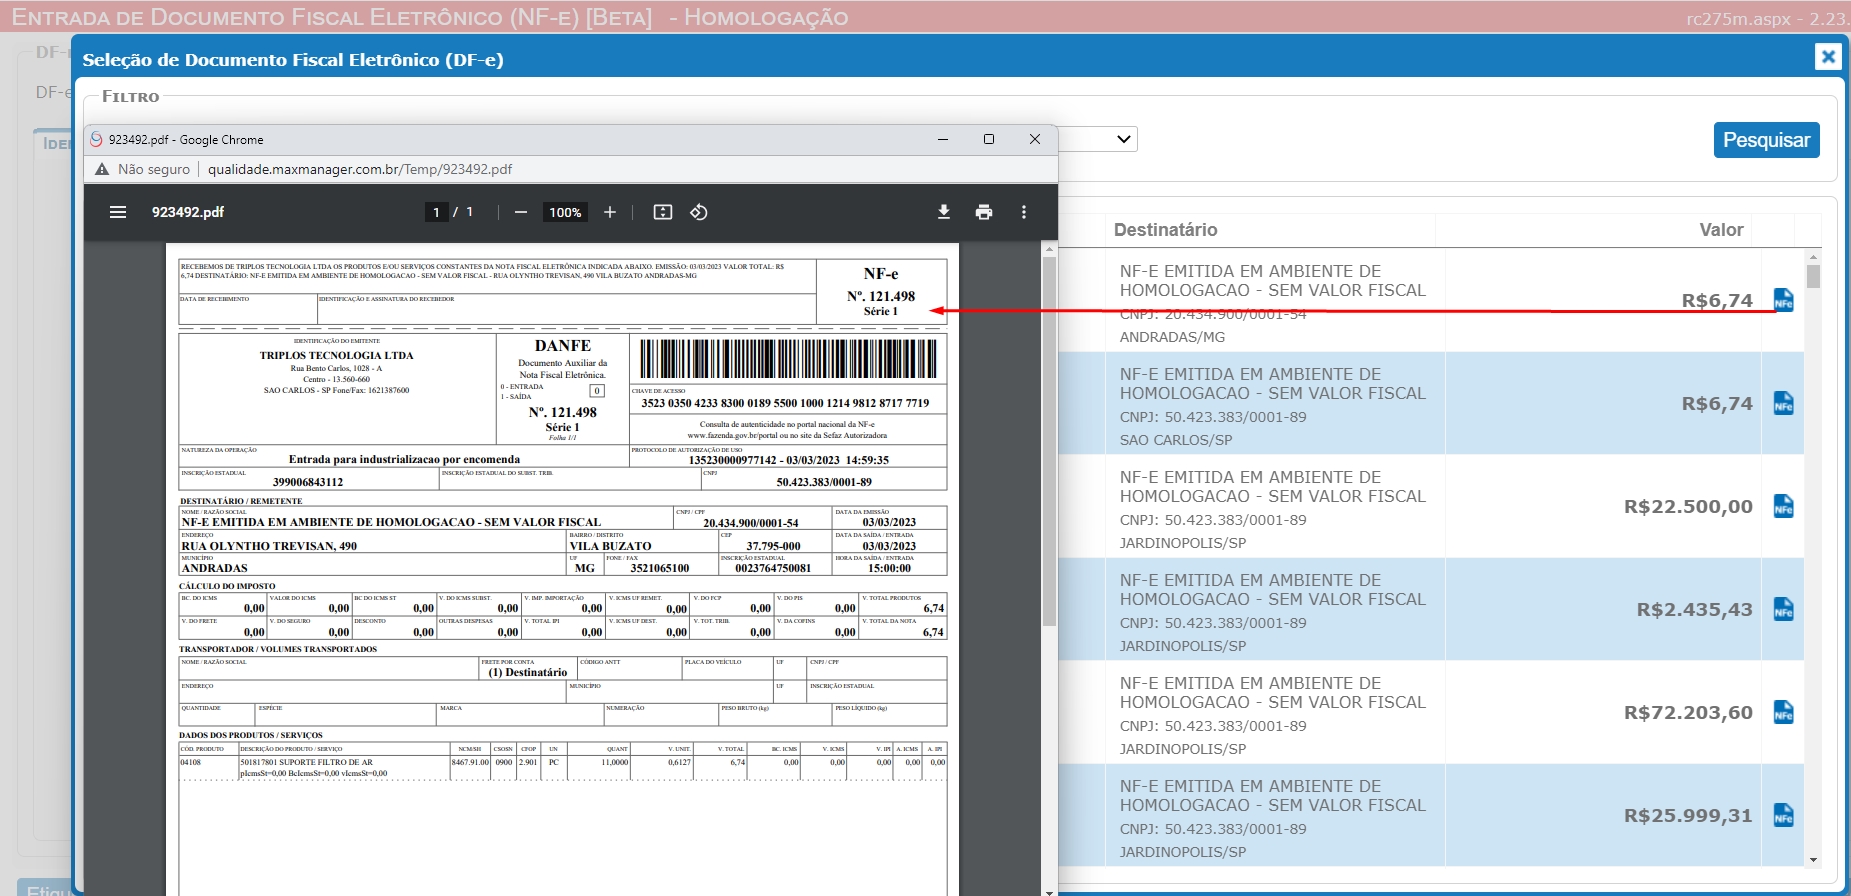Screen dimensions: 1851x896
Task: Click the 100% zoom level field
Action: click(x=565, y=212)
